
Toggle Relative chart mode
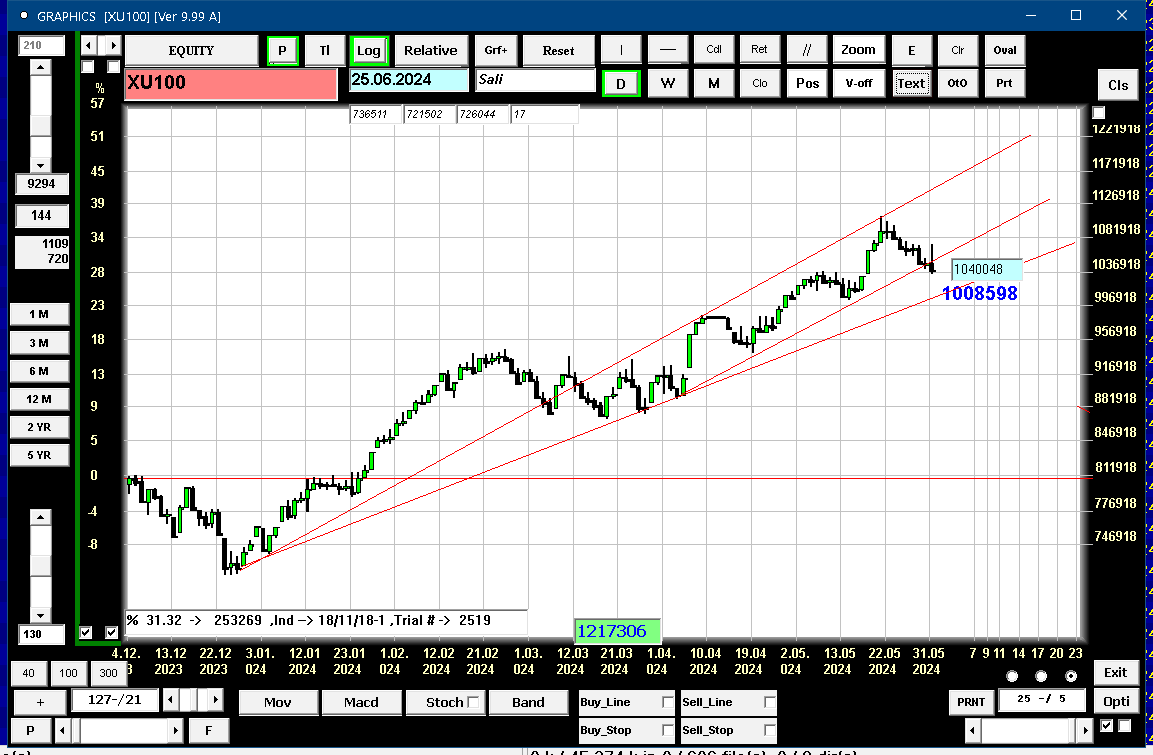point(431,51)
